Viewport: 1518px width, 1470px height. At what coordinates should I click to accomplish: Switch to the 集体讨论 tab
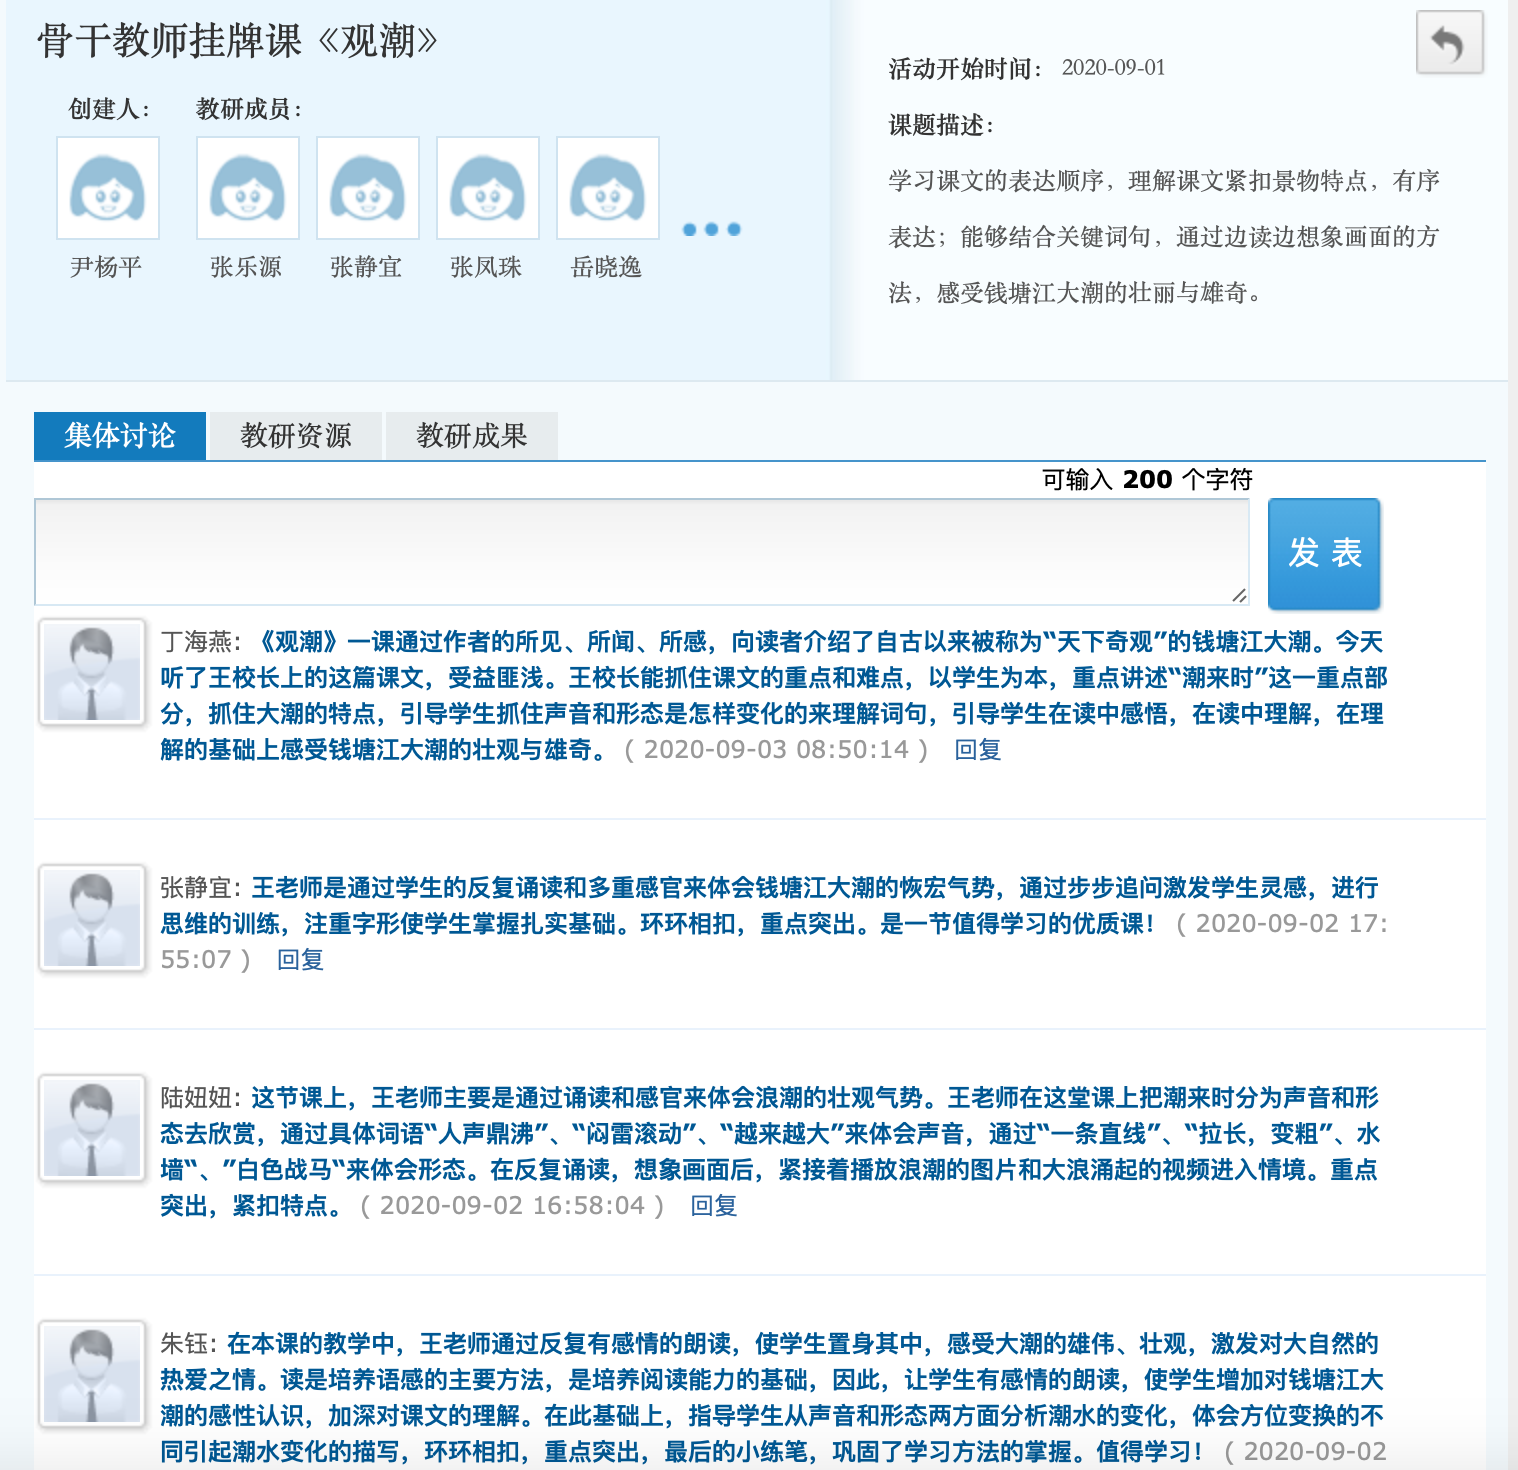[x=120, y=436]
